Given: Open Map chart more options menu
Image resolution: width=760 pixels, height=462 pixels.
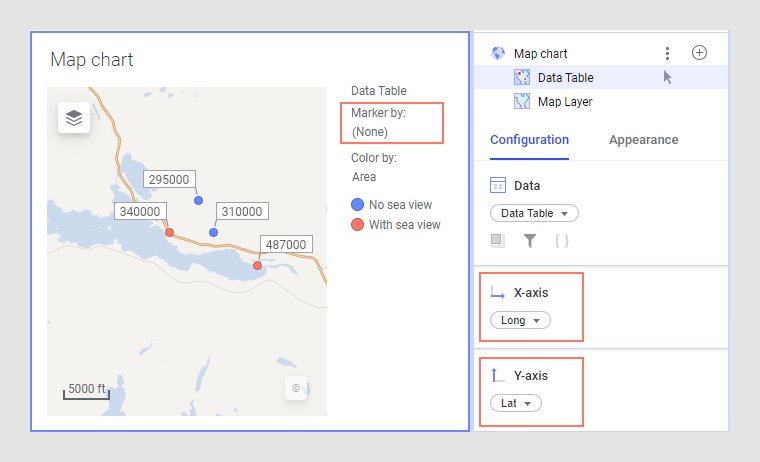Looking at the screenshot, I should [667, 53].
